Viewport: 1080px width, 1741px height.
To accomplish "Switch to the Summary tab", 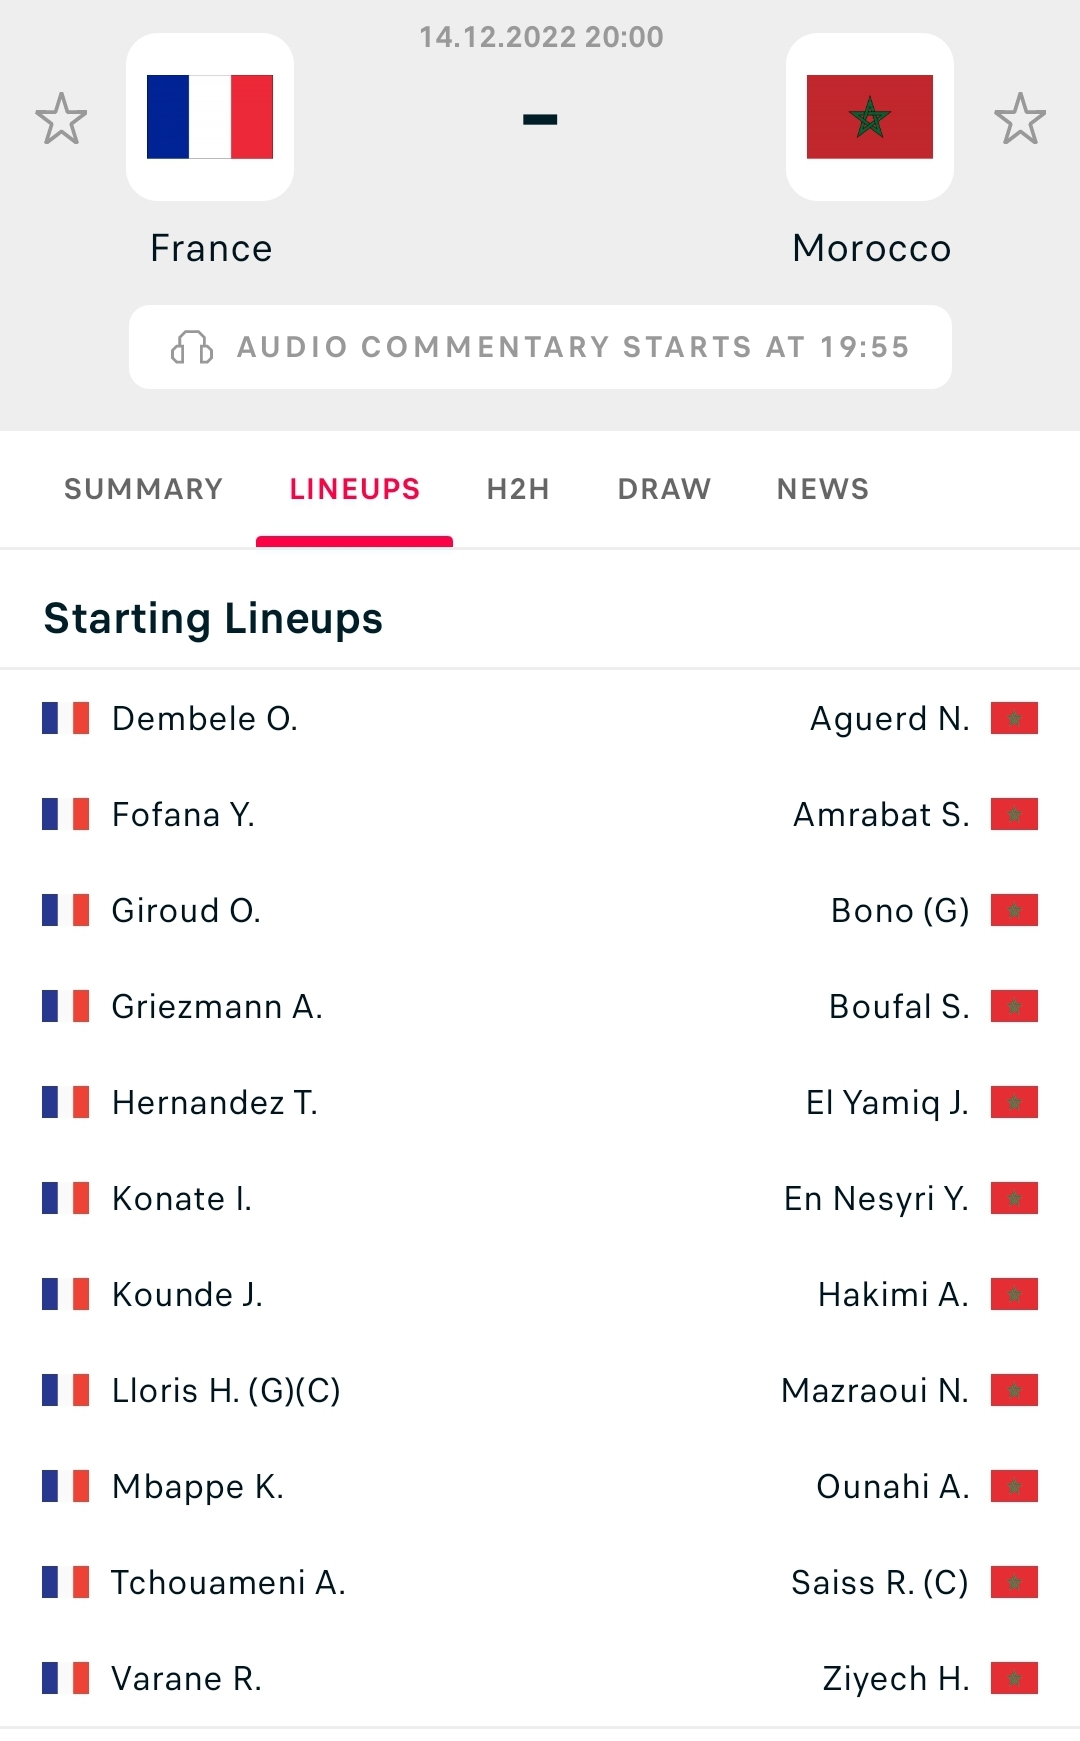I will pyautogui.click(x=143, y=489).
